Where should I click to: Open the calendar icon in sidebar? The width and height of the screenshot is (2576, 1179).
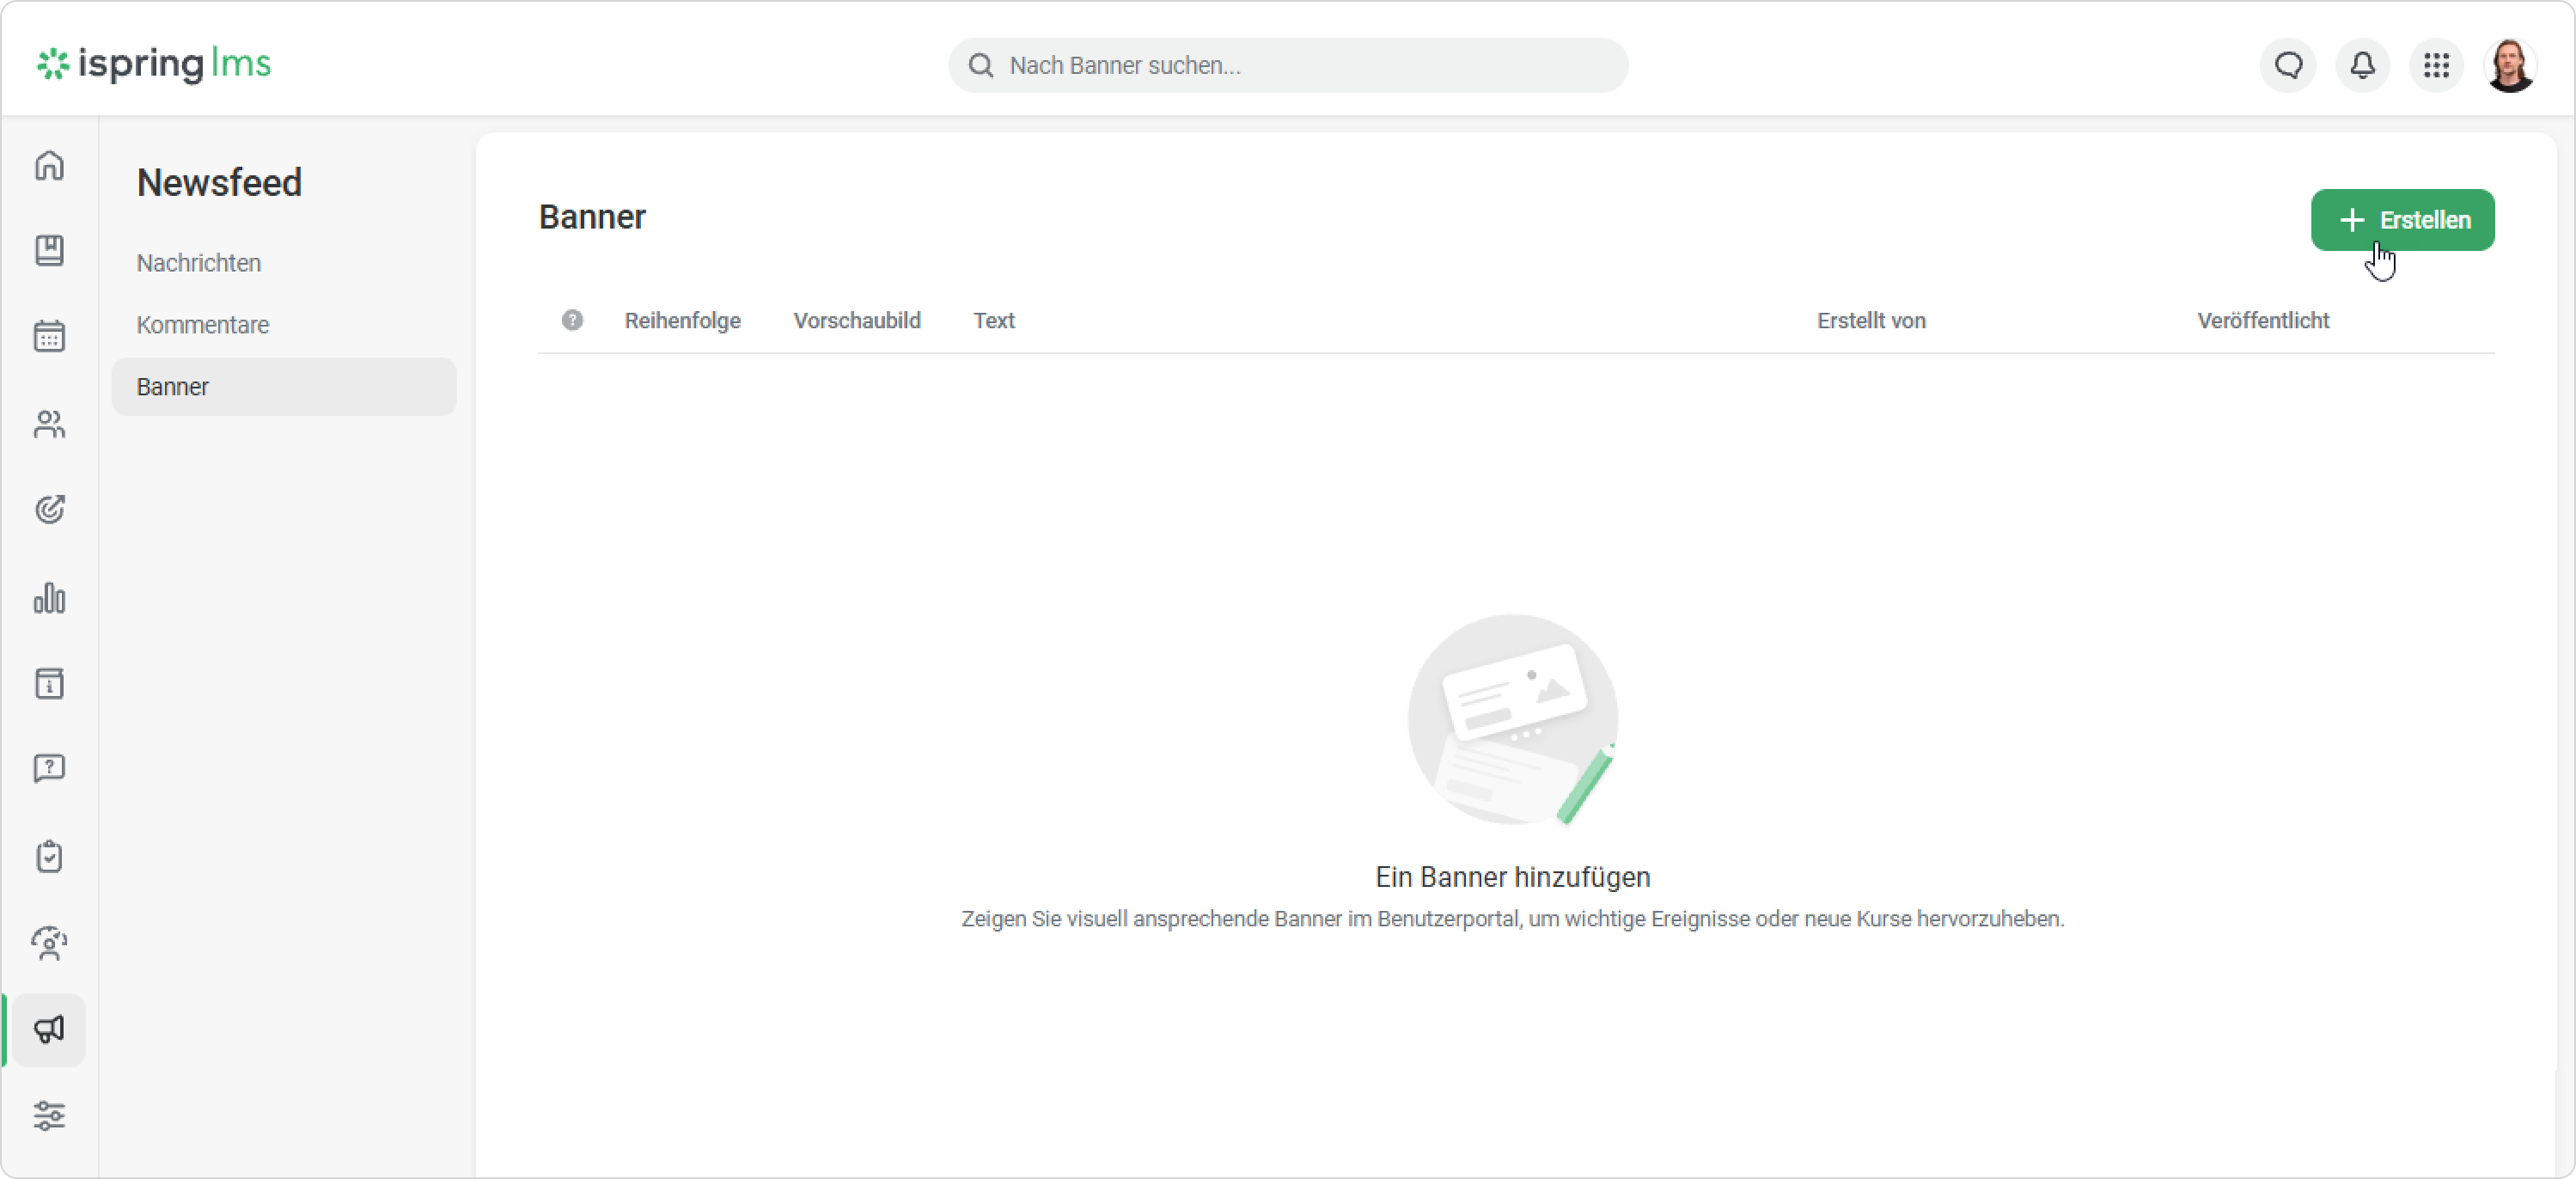(49, 336)
